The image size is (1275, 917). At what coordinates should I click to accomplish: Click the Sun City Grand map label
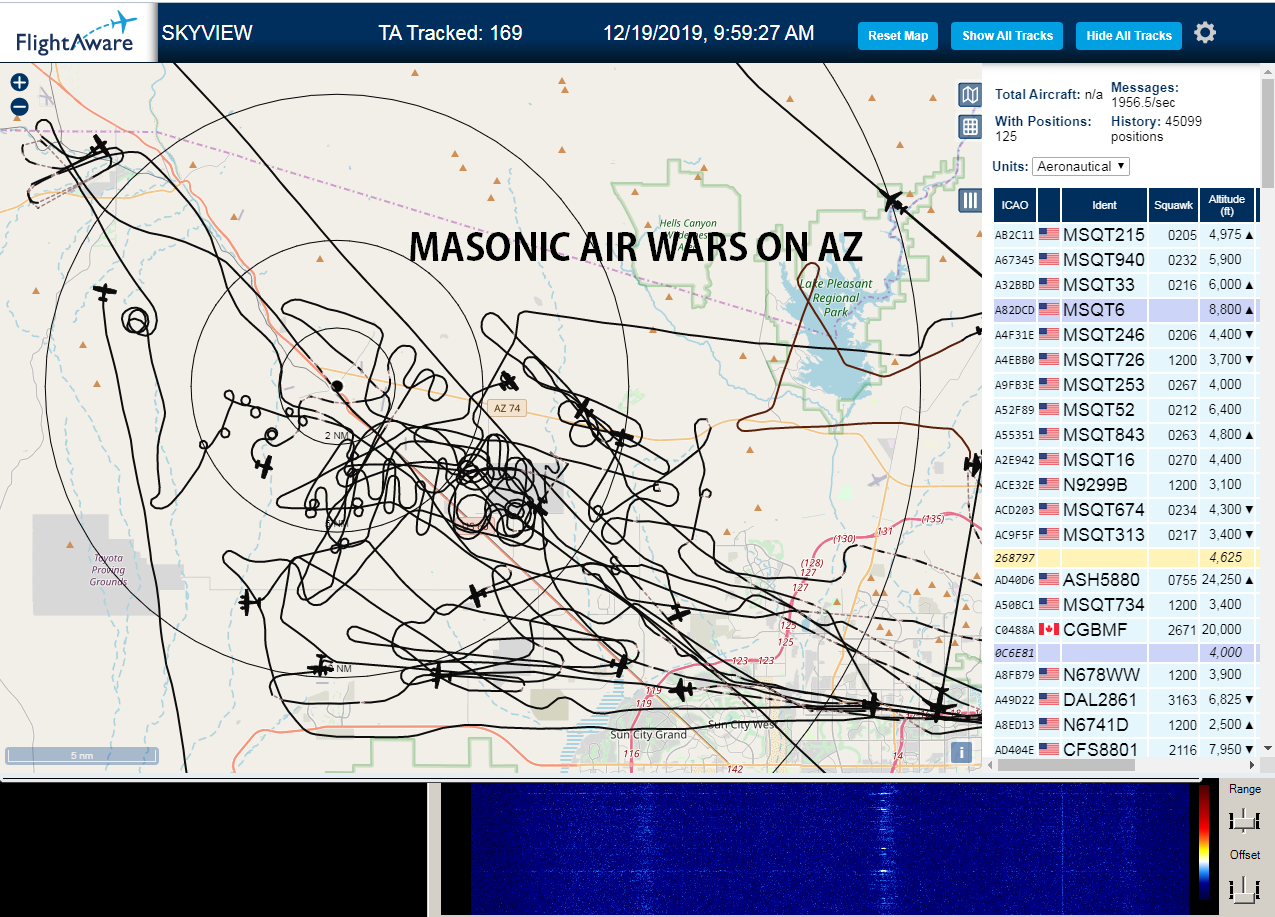tap(648, 735)
